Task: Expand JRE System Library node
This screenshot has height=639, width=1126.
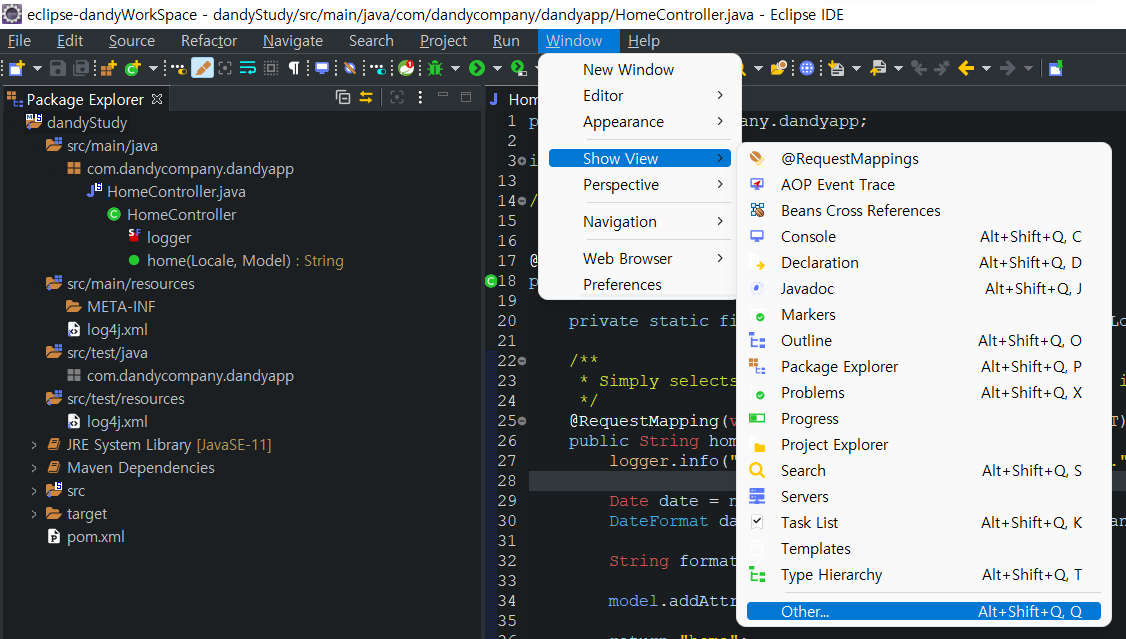Action: point(34,445)
